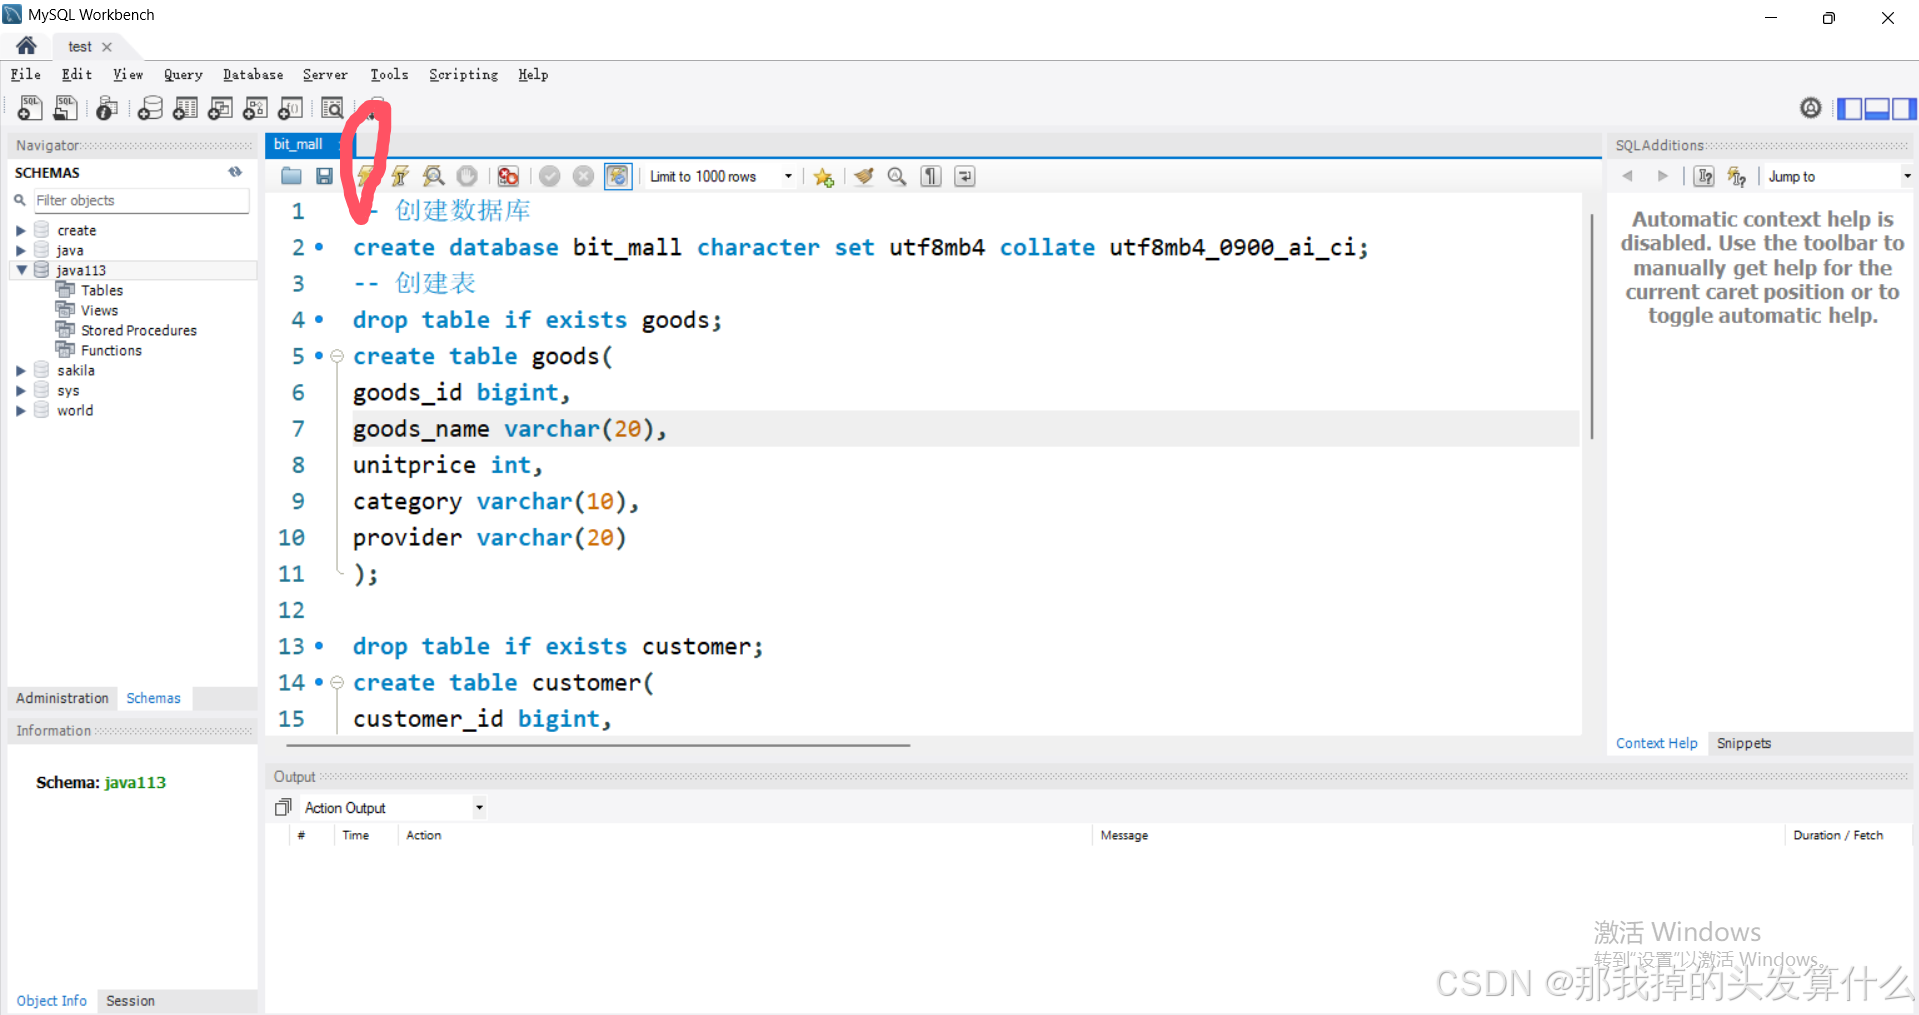Select Stored Procedures under java113

139,330
